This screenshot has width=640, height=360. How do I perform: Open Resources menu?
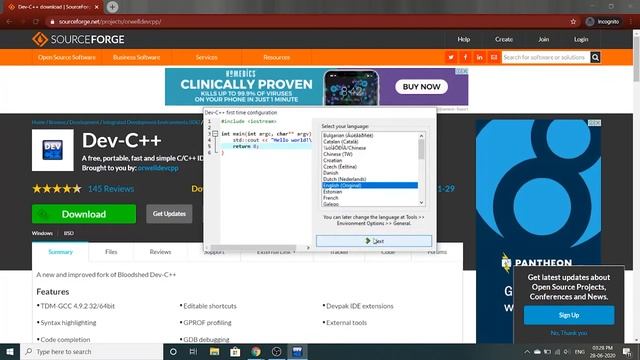[x=276, y=58]
